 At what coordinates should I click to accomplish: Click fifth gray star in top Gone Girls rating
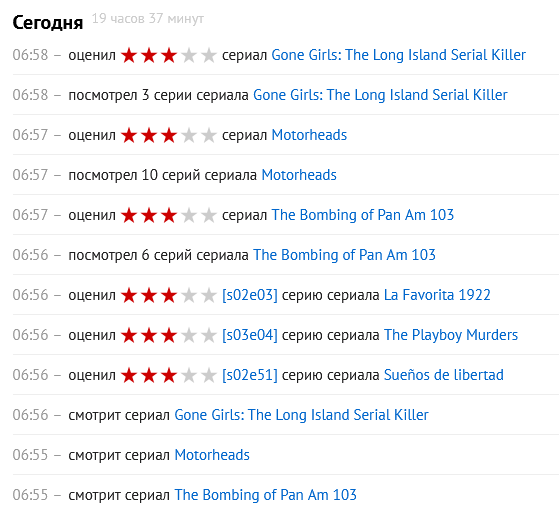pos(209,56)
